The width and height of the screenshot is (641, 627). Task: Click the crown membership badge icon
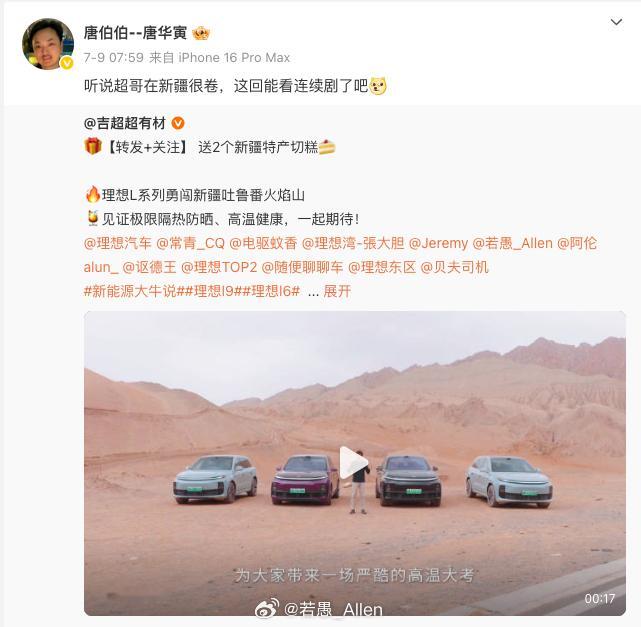click(x=201, y=33)
